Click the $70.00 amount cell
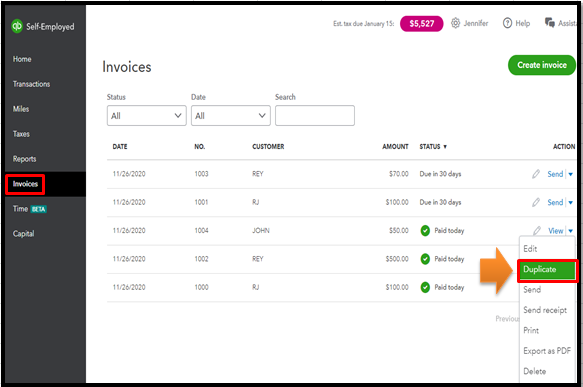Image resolution: width=583 pixels, height=387 pixels. coord(399,174)
